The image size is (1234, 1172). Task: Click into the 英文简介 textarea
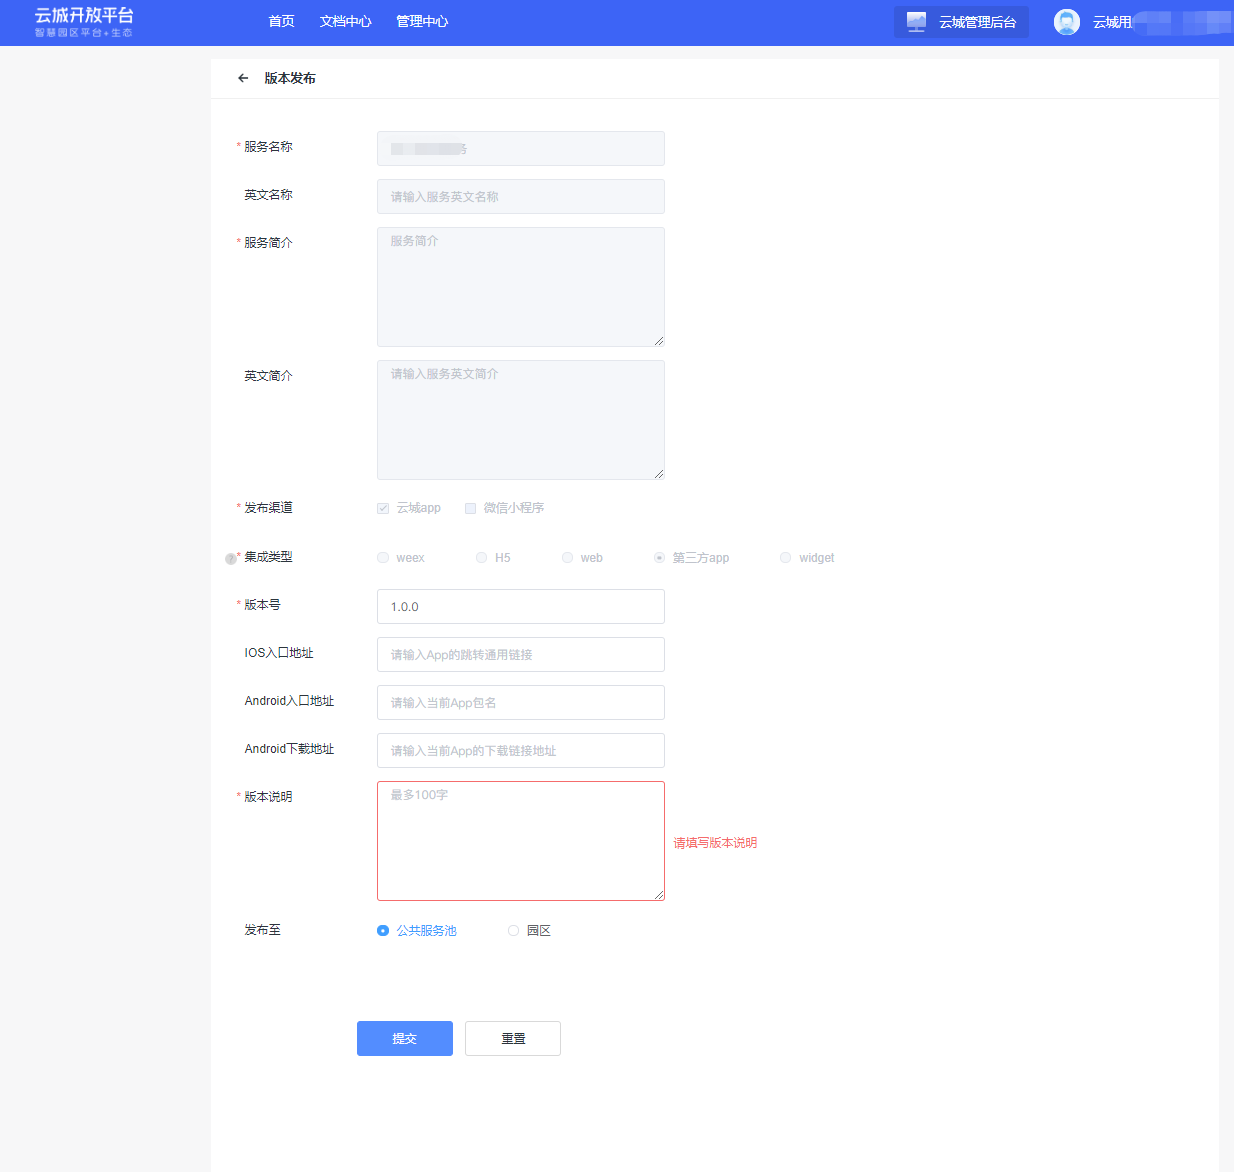521,420
